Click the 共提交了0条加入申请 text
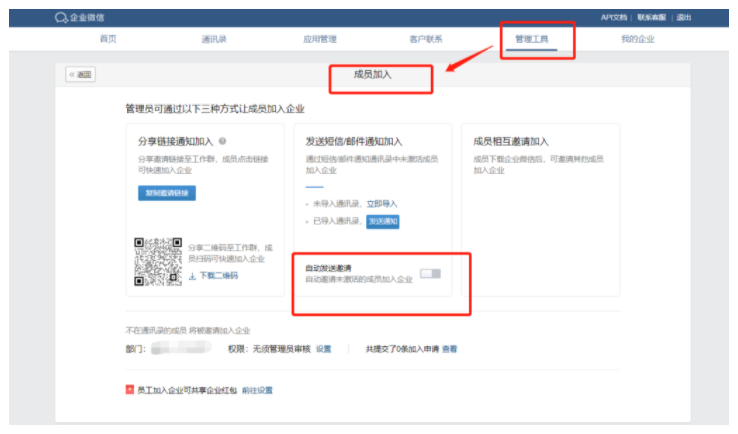738x434 pixels. [402, 349]
